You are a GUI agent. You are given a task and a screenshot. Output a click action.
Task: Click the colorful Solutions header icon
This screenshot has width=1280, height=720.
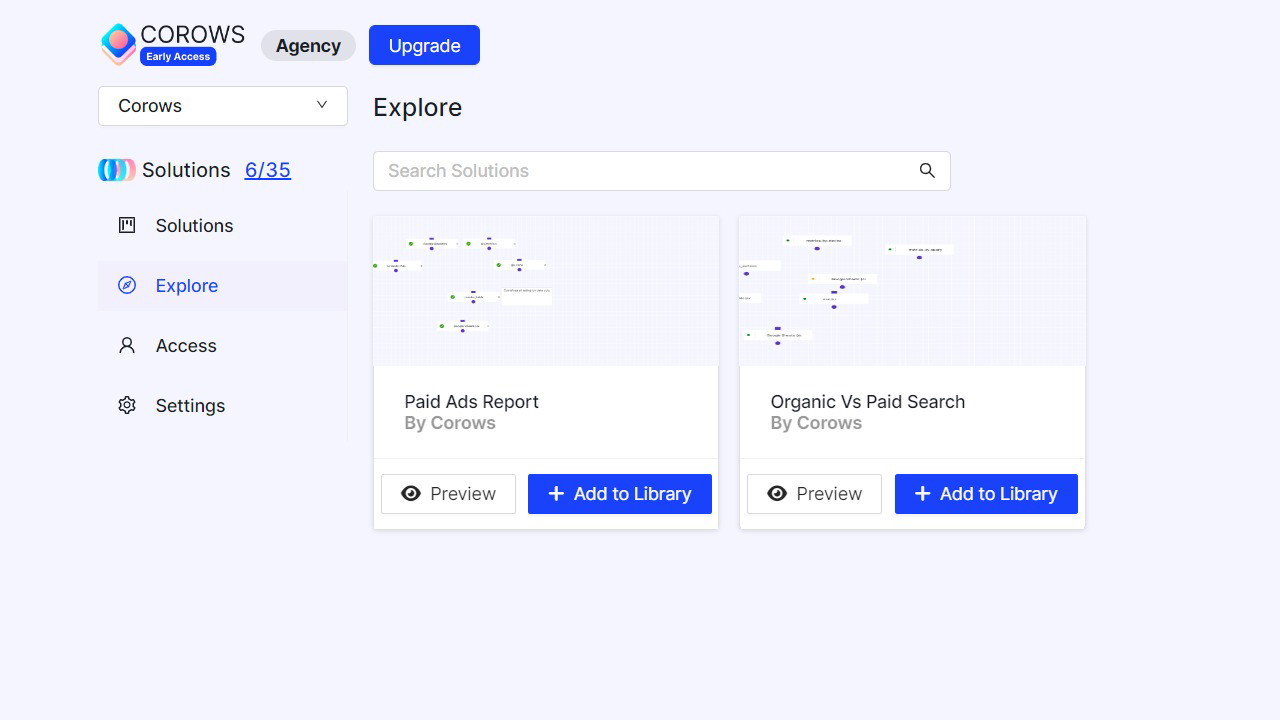point(117,170)
